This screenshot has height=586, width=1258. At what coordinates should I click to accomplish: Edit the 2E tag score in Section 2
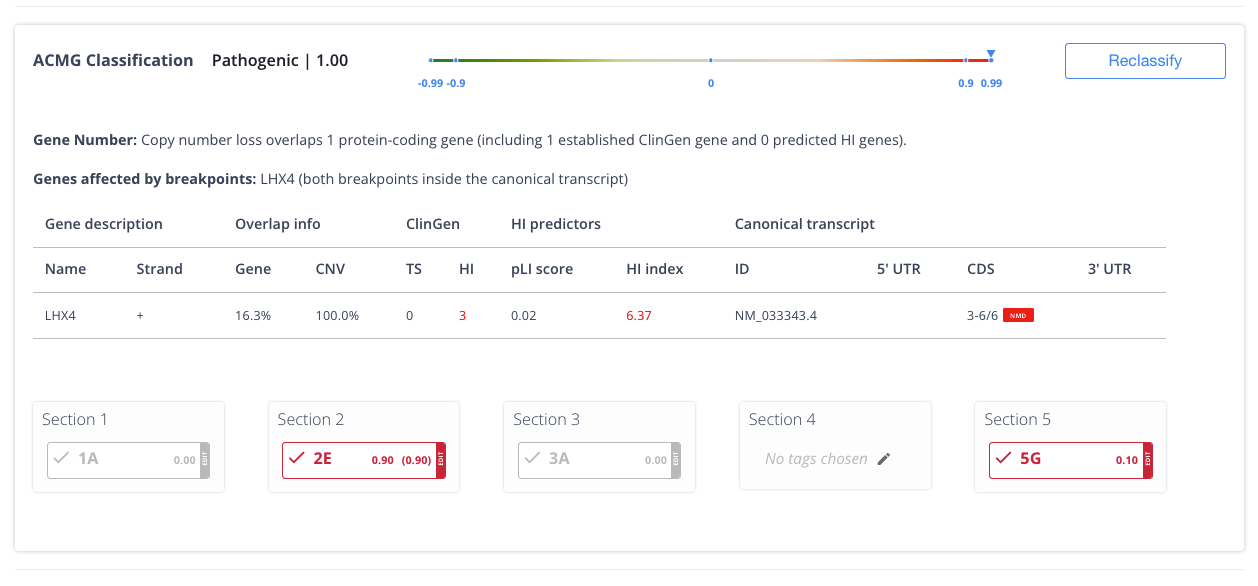coord(441,460)
